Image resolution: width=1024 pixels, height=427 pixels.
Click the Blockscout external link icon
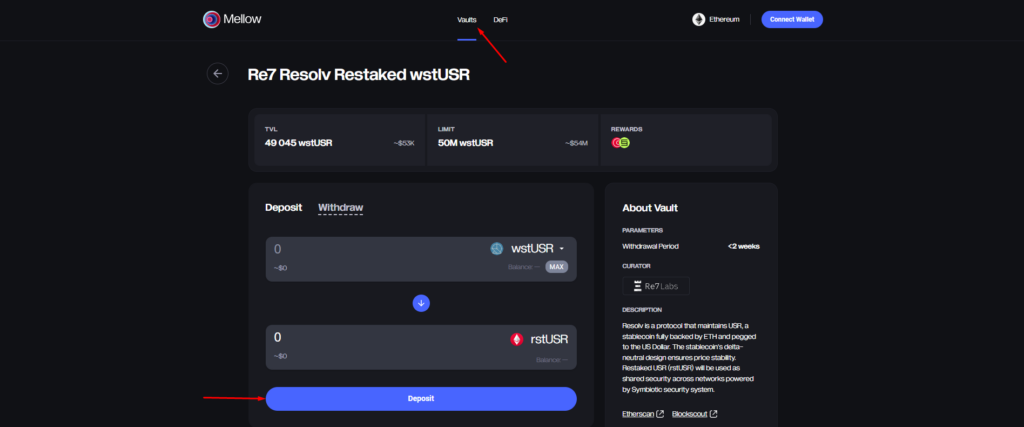click(714, 414)
